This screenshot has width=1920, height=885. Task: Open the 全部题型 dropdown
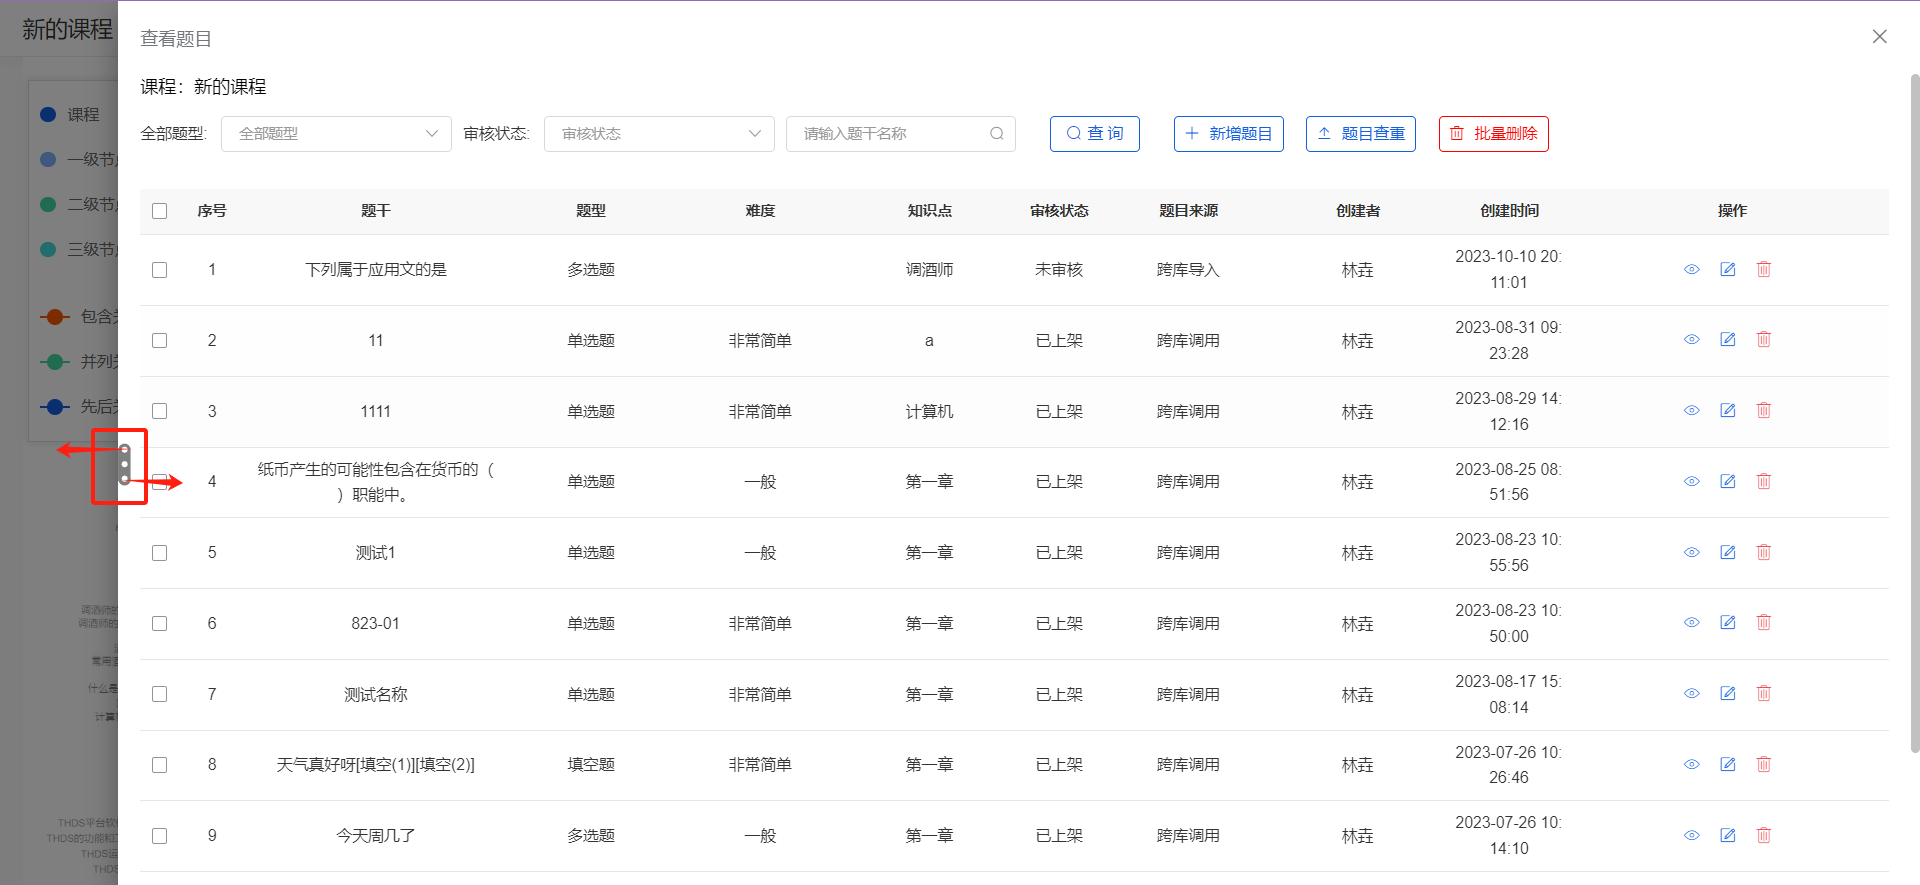coord(336,134)
